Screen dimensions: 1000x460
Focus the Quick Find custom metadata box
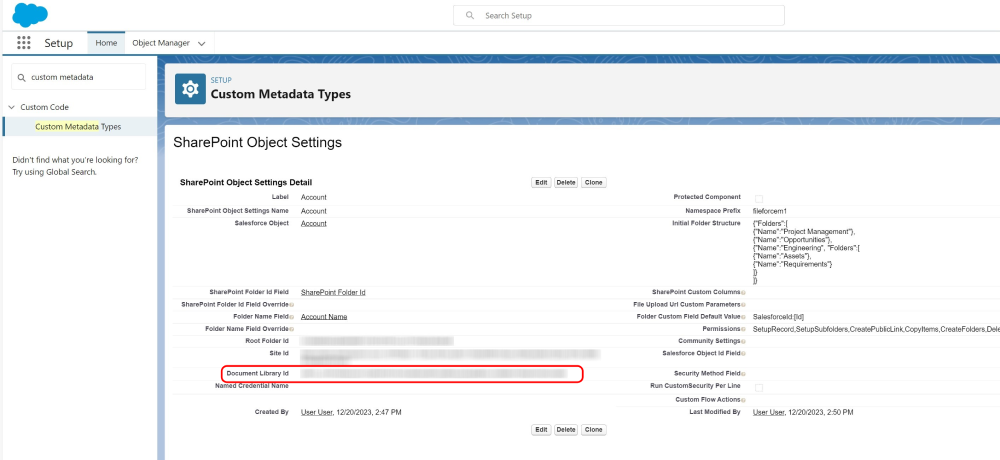point(78,77)
